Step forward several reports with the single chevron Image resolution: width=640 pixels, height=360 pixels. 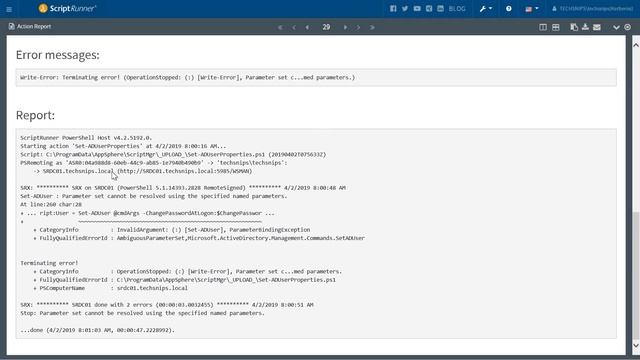click(x=358, y=27)
